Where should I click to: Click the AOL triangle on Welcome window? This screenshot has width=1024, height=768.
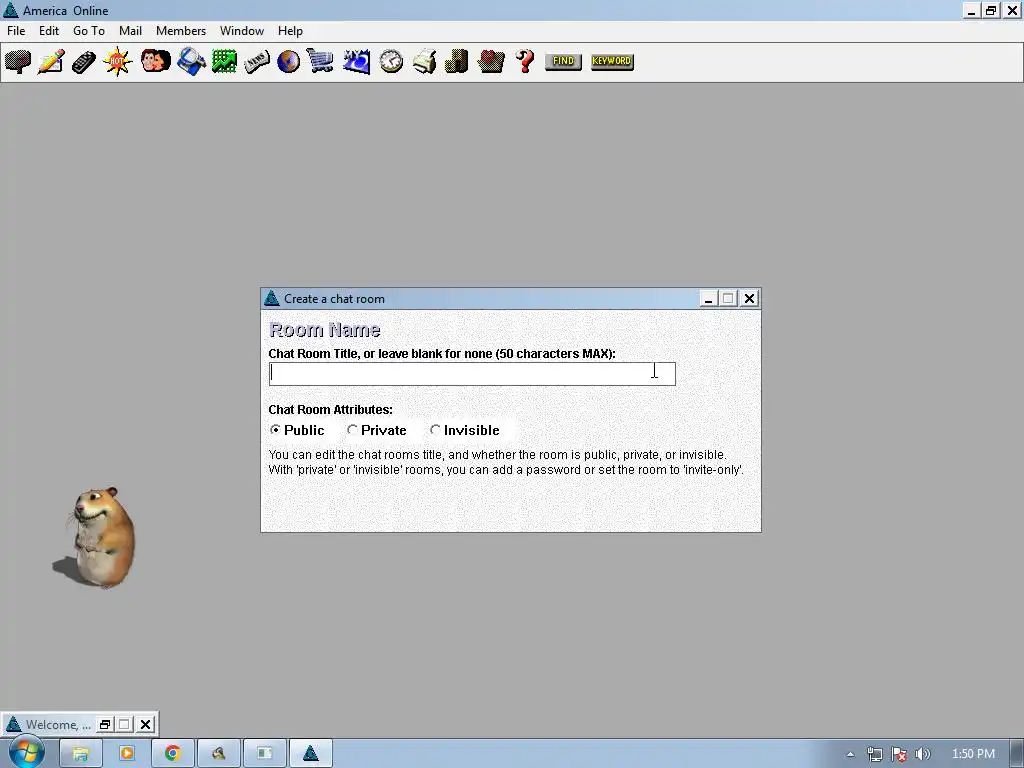pyautogui.click(x=13, y=724)
